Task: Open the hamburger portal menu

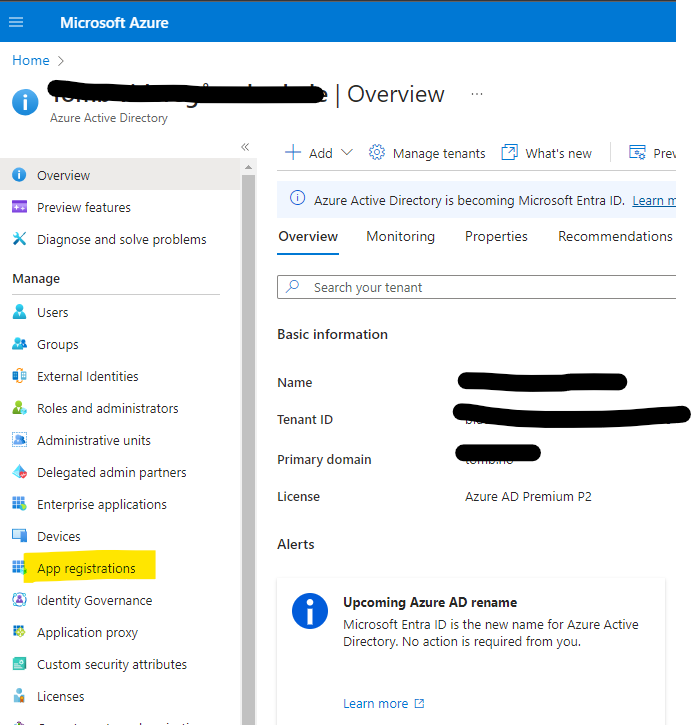Action: 16,22
